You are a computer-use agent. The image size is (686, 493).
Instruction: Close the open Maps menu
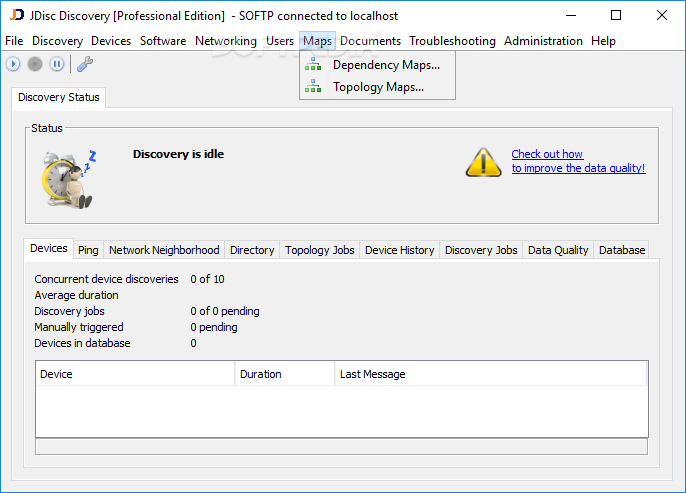(317, 41)
